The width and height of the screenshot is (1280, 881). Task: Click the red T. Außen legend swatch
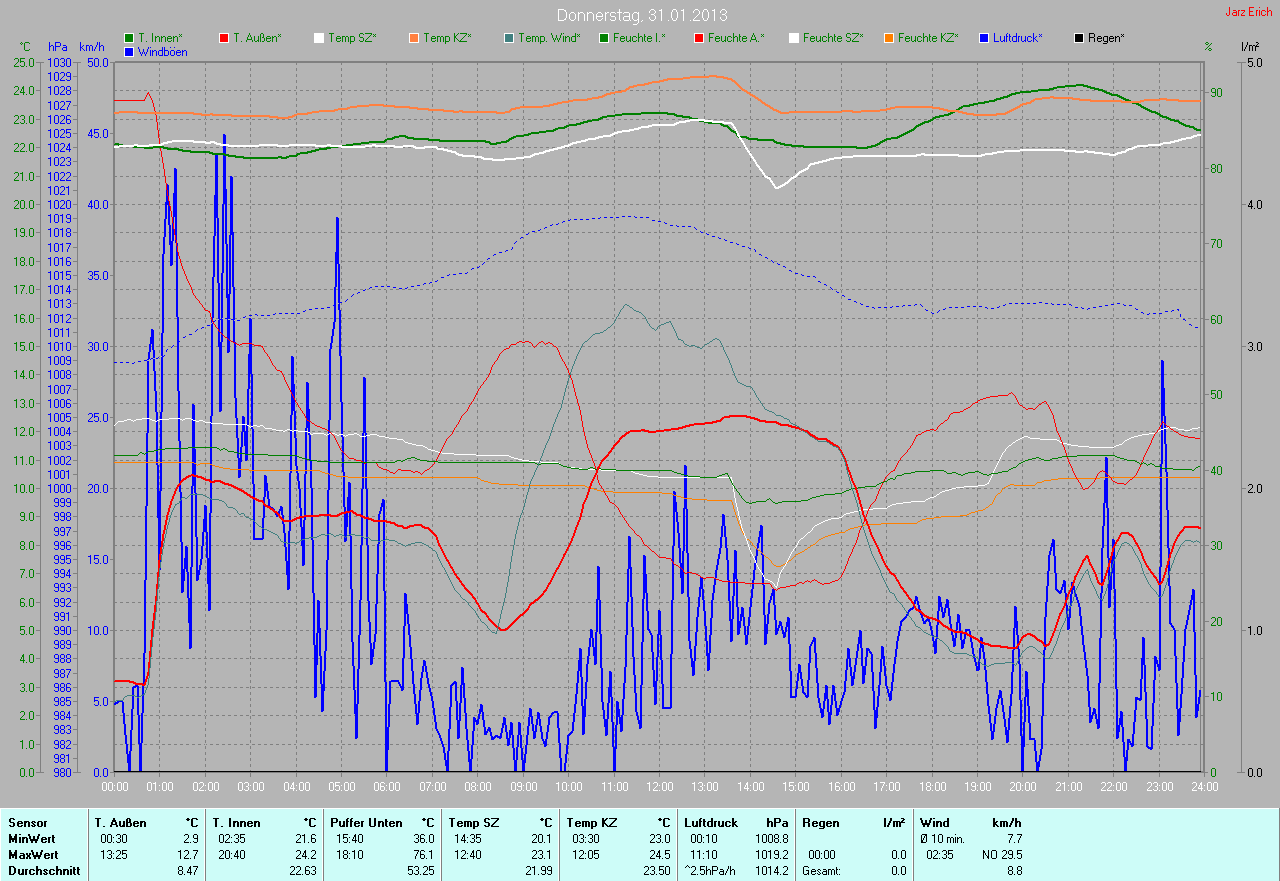pyautogui.click(x=224, y=38)
